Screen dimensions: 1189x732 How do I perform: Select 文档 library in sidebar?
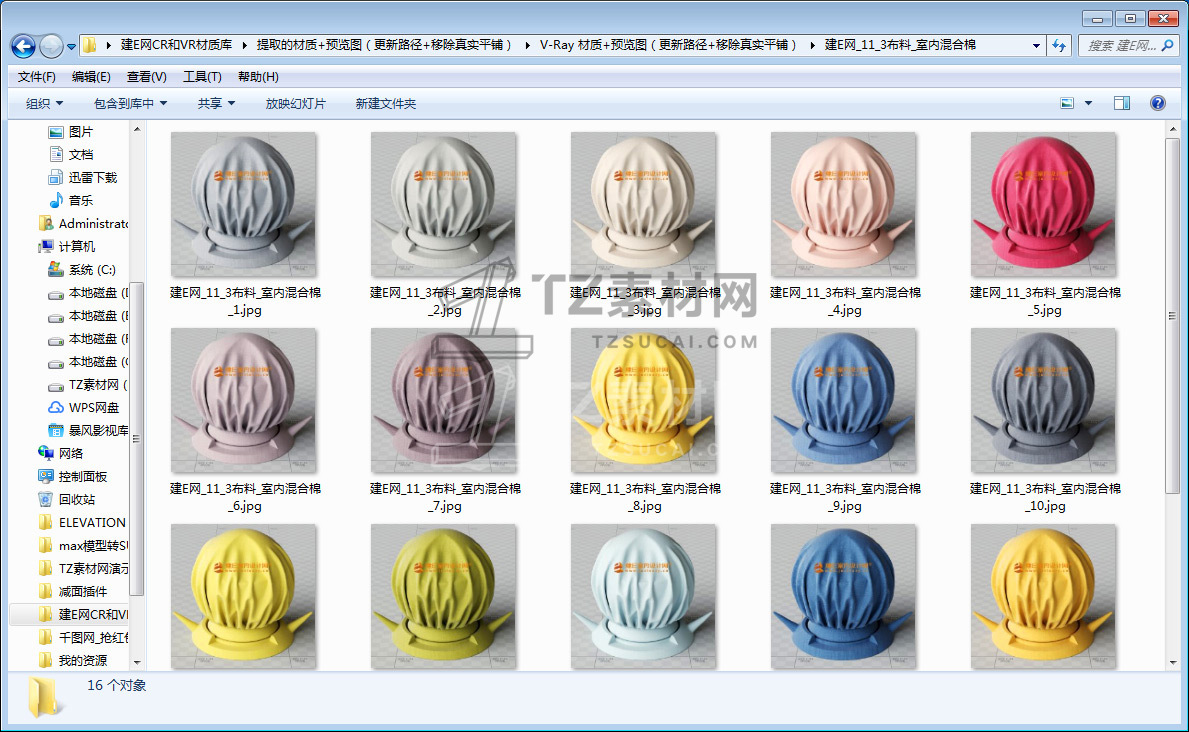tap(71, 155)
